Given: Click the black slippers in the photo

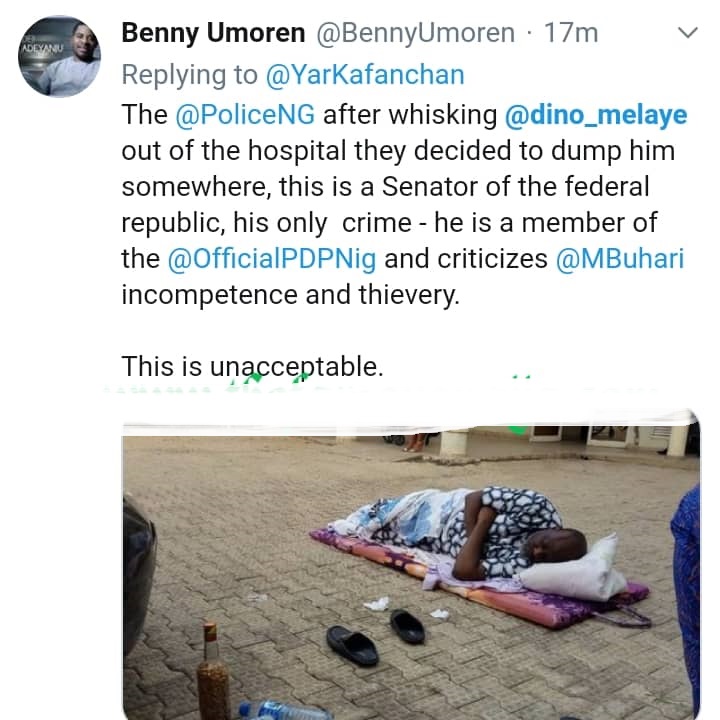Looking at the screenshot, I should click(380, 636).
